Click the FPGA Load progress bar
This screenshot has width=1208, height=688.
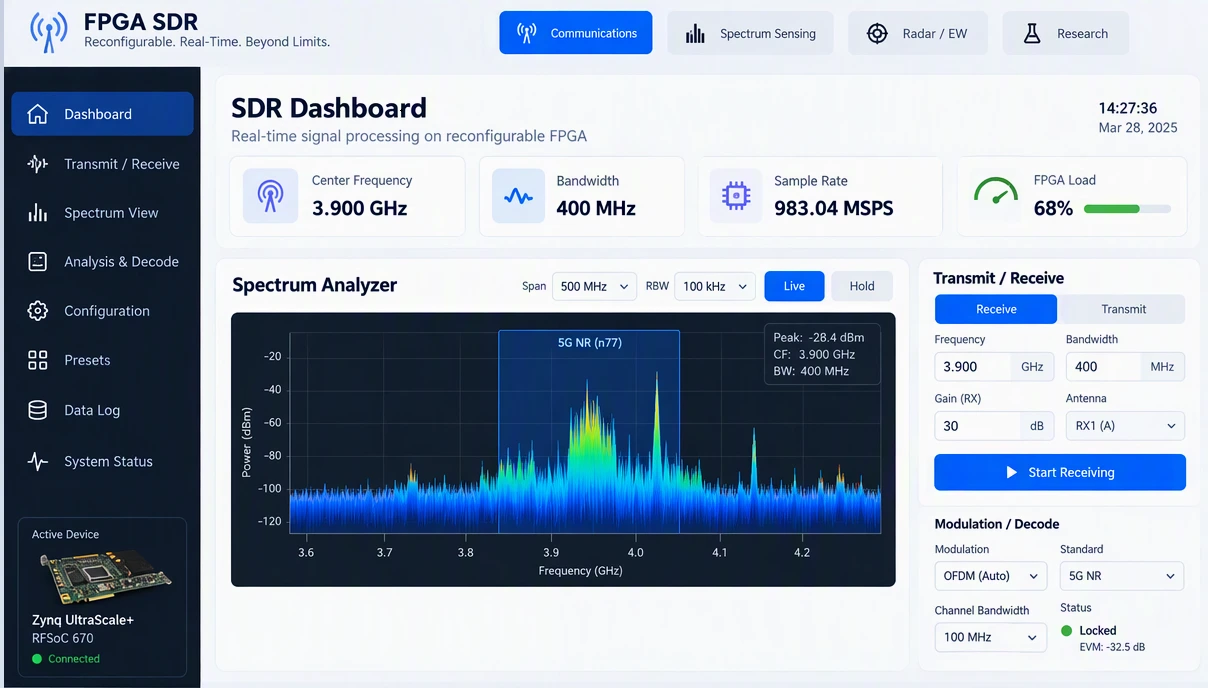pyautogui.click(x=1127, y=209)
